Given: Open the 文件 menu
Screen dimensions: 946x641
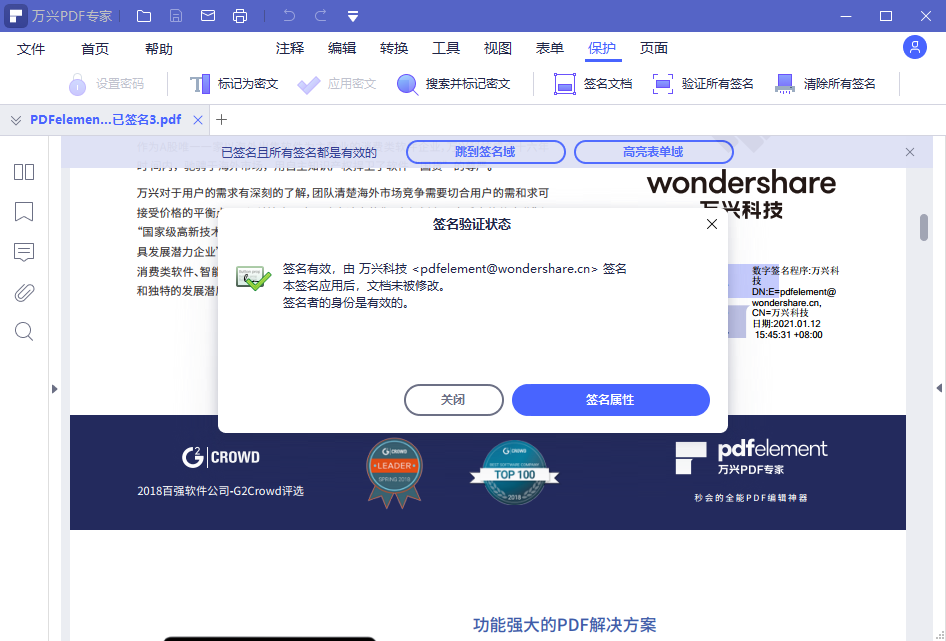Looking at the screenshot, I should (x=31, y=47).
